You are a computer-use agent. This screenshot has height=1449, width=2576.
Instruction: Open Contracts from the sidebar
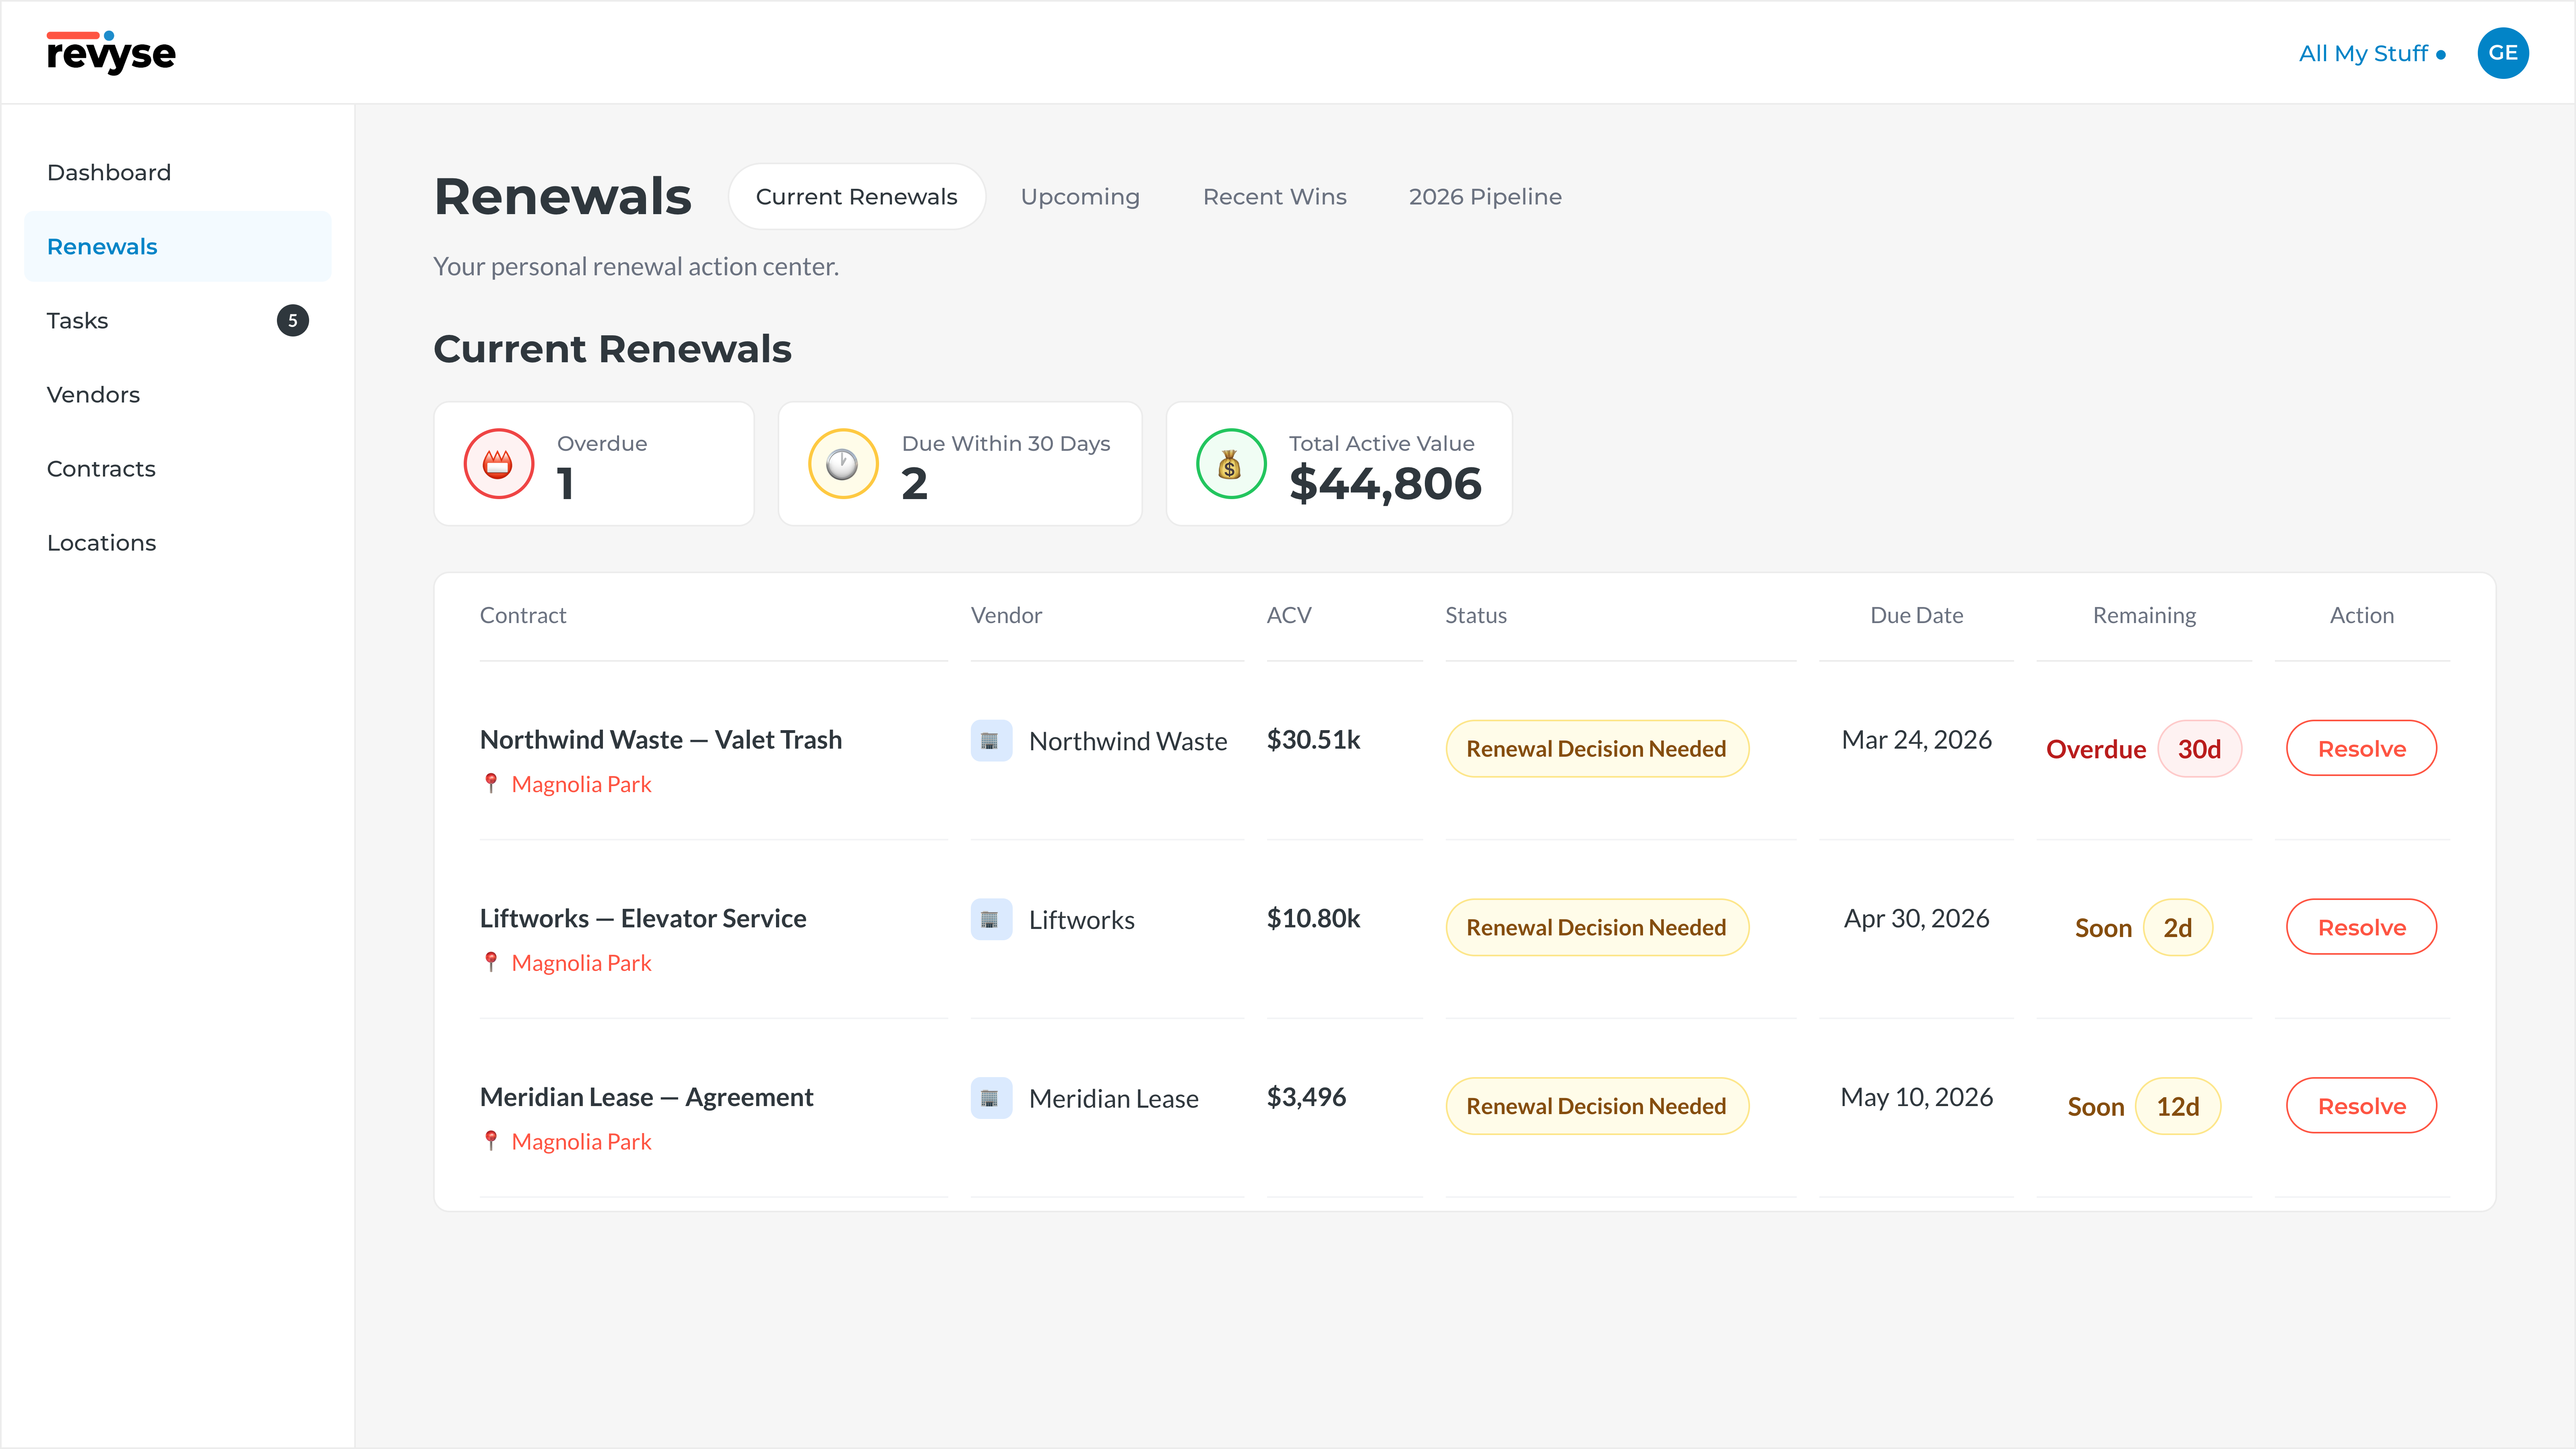tap(101, 469)
